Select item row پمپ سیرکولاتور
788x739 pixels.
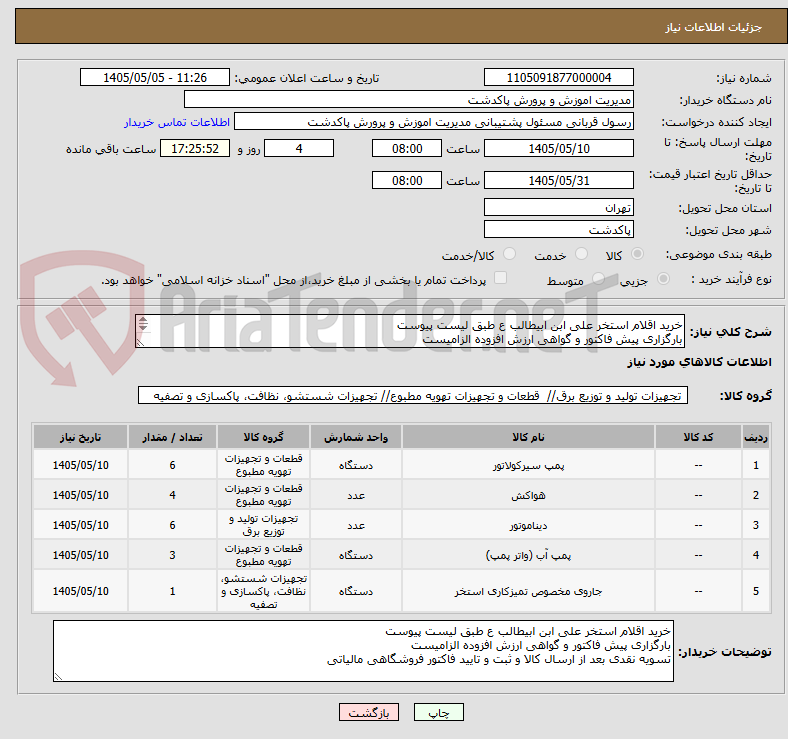point(402,465)
